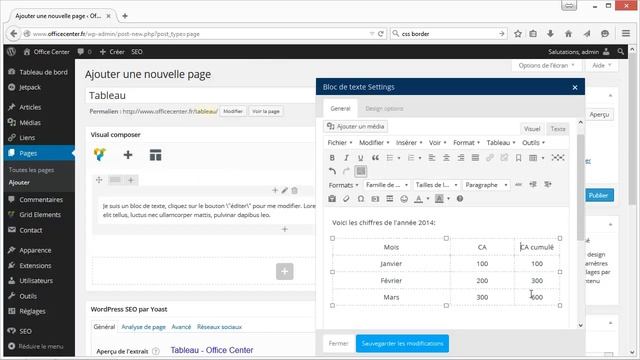
Task: Increase the indent
Action: (548, 184)
